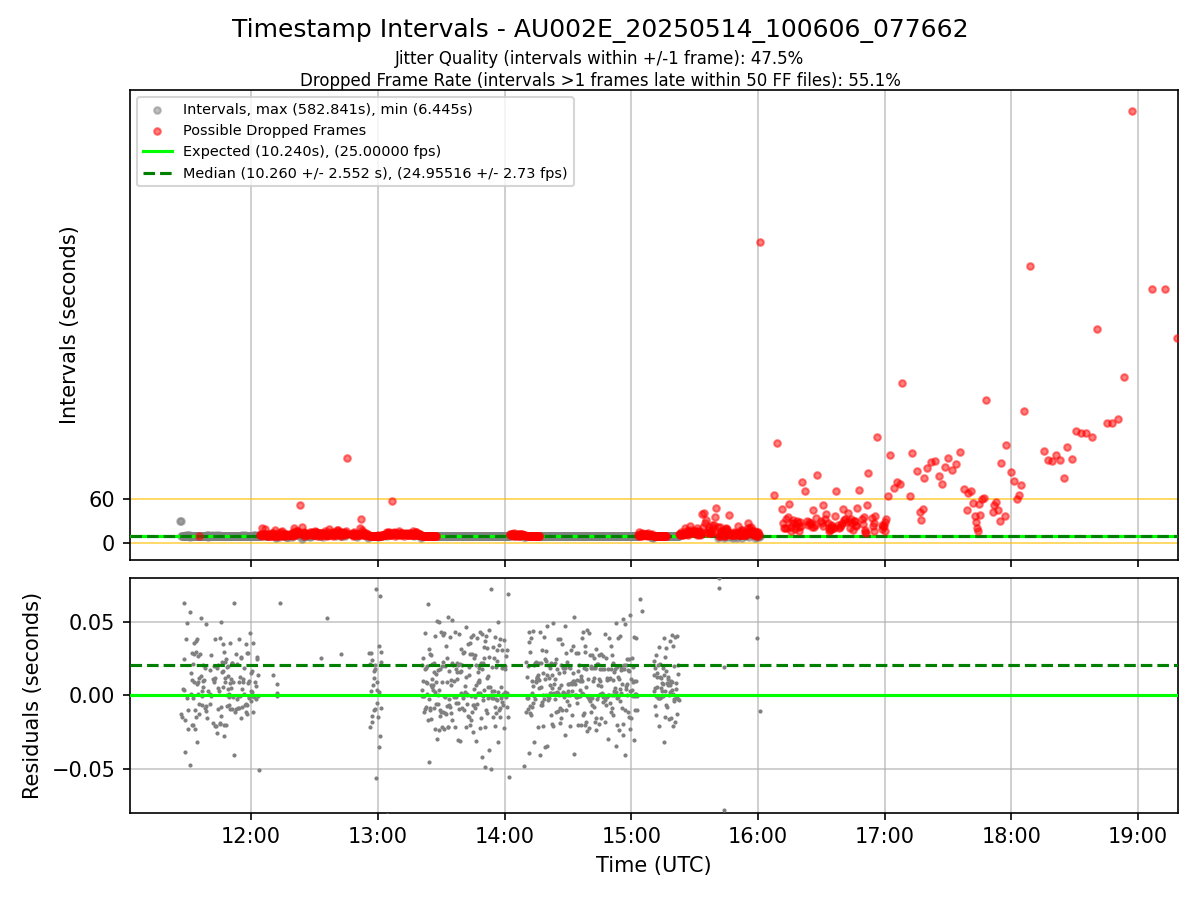Click the dashed green legend line sample

pos(157,174)
